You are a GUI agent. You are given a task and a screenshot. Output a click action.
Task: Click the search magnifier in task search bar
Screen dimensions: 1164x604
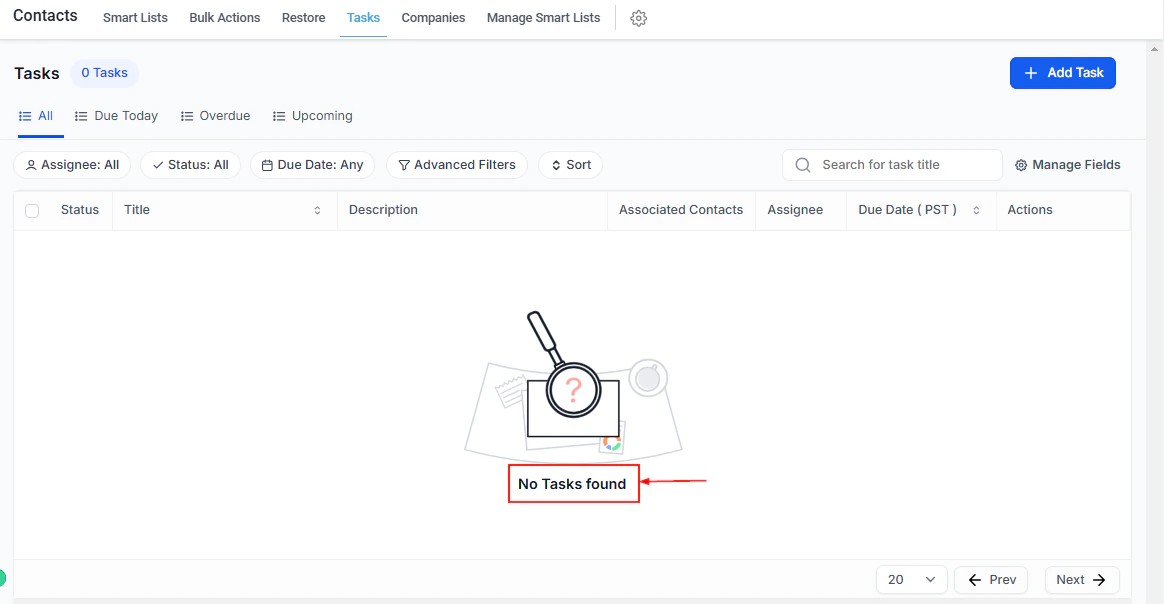point(802,164)
